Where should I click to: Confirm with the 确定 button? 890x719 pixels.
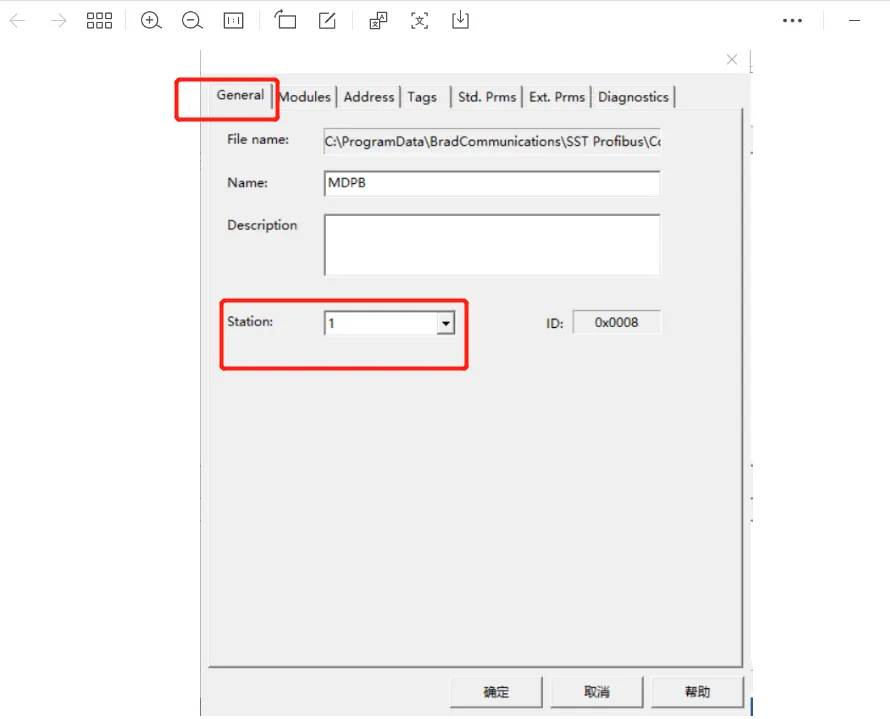[x=496, y=692]
